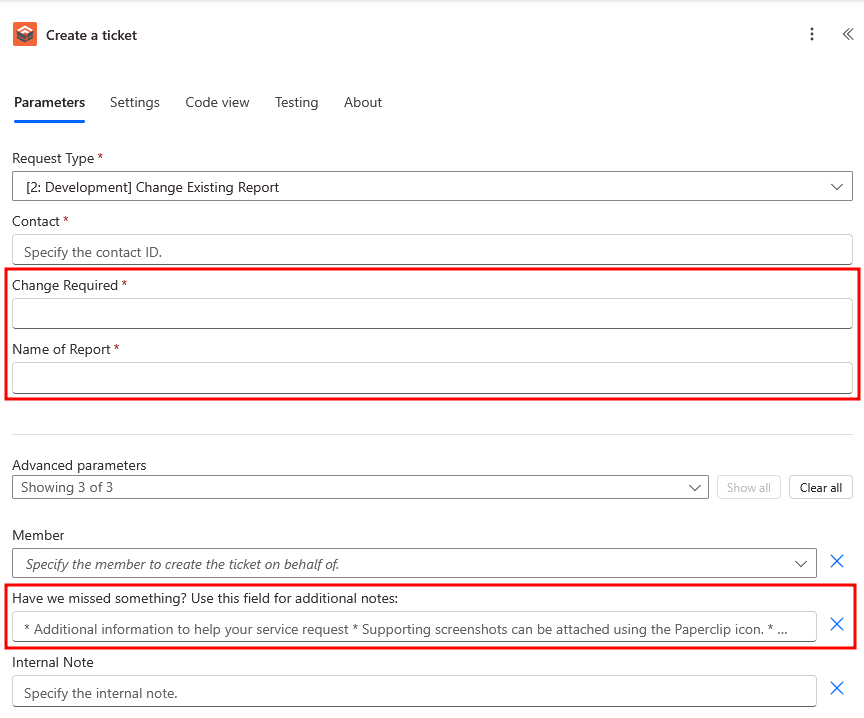Focus the Change Required text field
864x718 pixels.
(432, 314)
